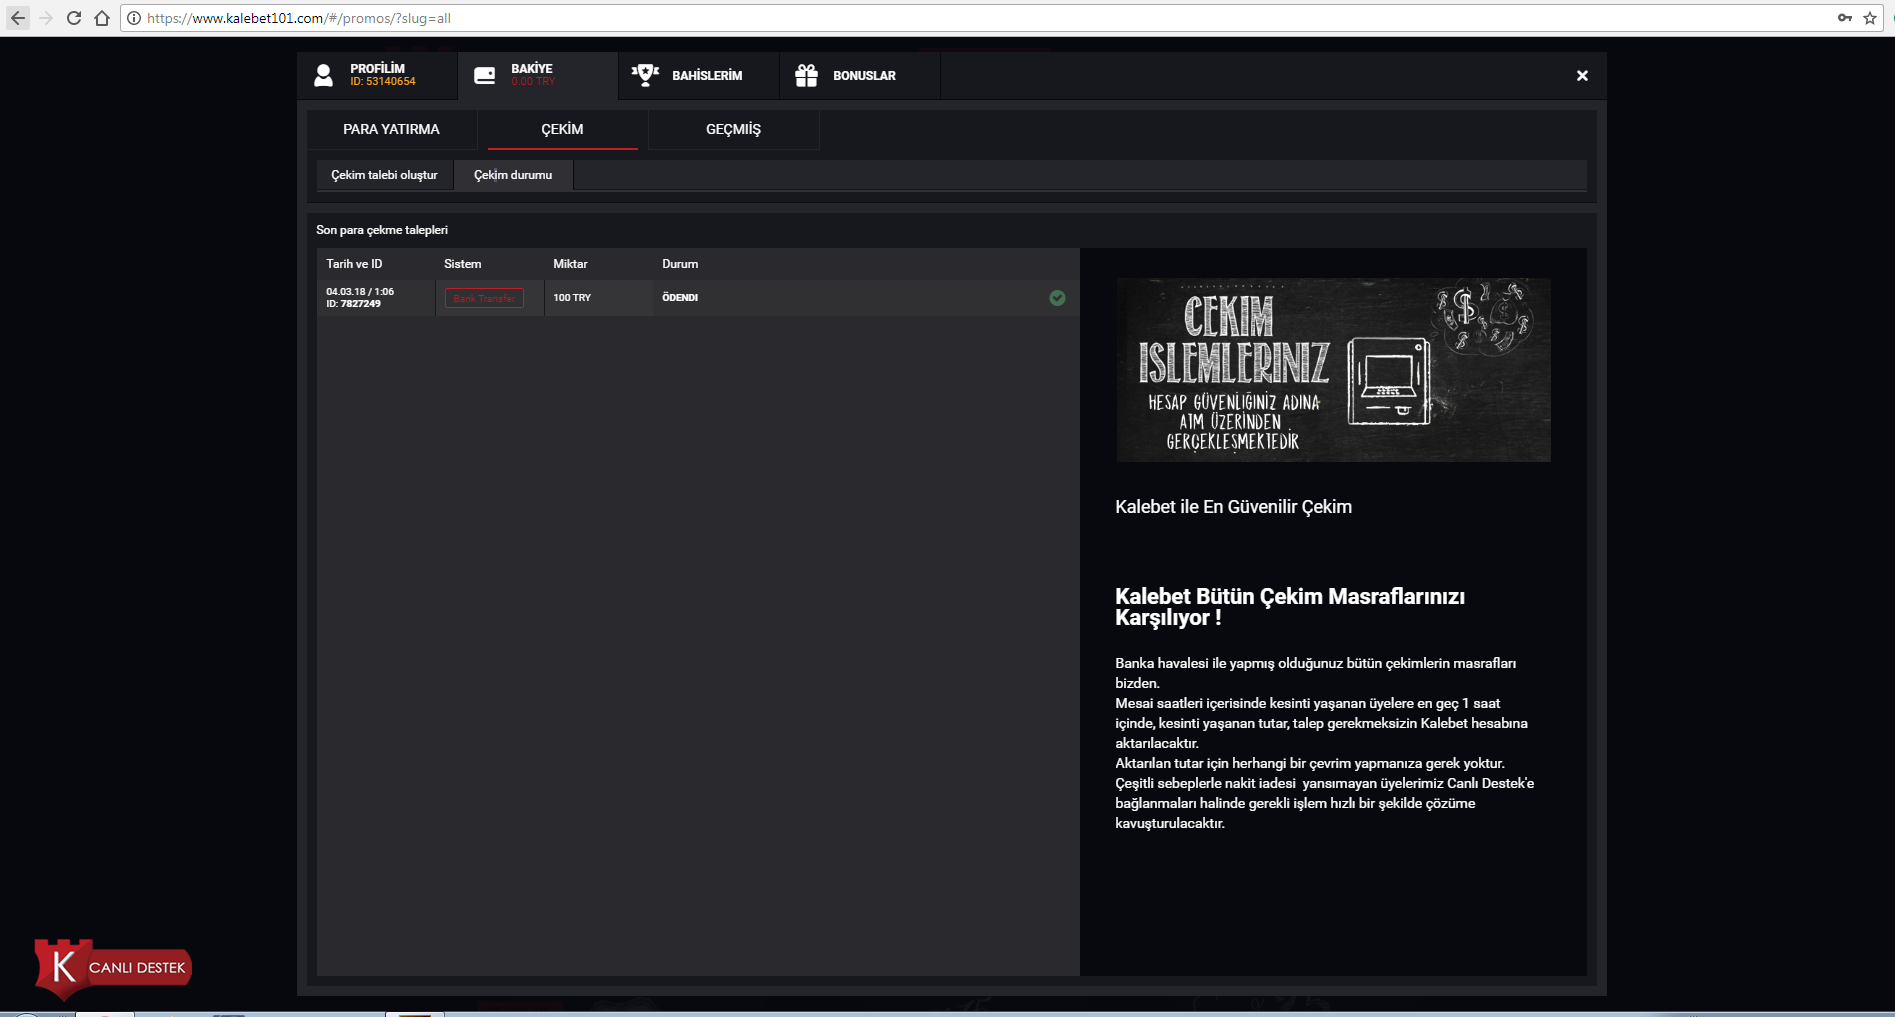
Task: Go to the browser home page
Action: (102, 18)
